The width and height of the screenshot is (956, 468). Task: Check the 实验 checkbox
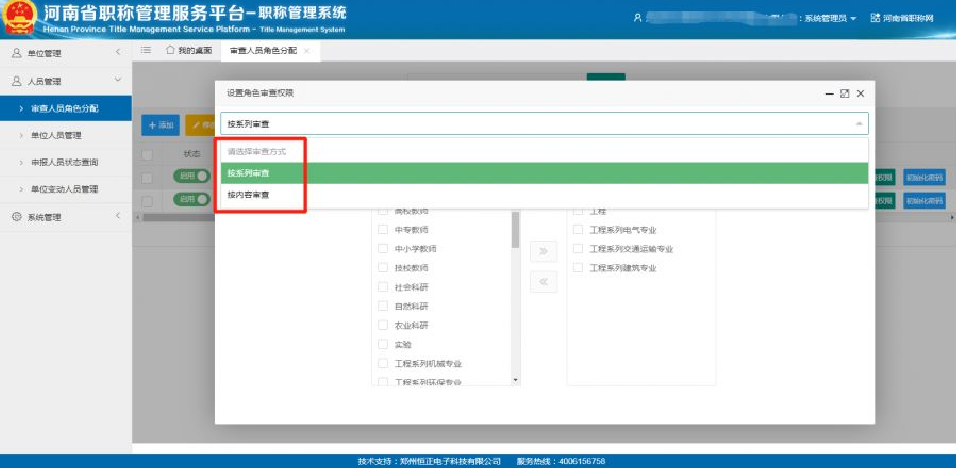click(x=383, y=344)
